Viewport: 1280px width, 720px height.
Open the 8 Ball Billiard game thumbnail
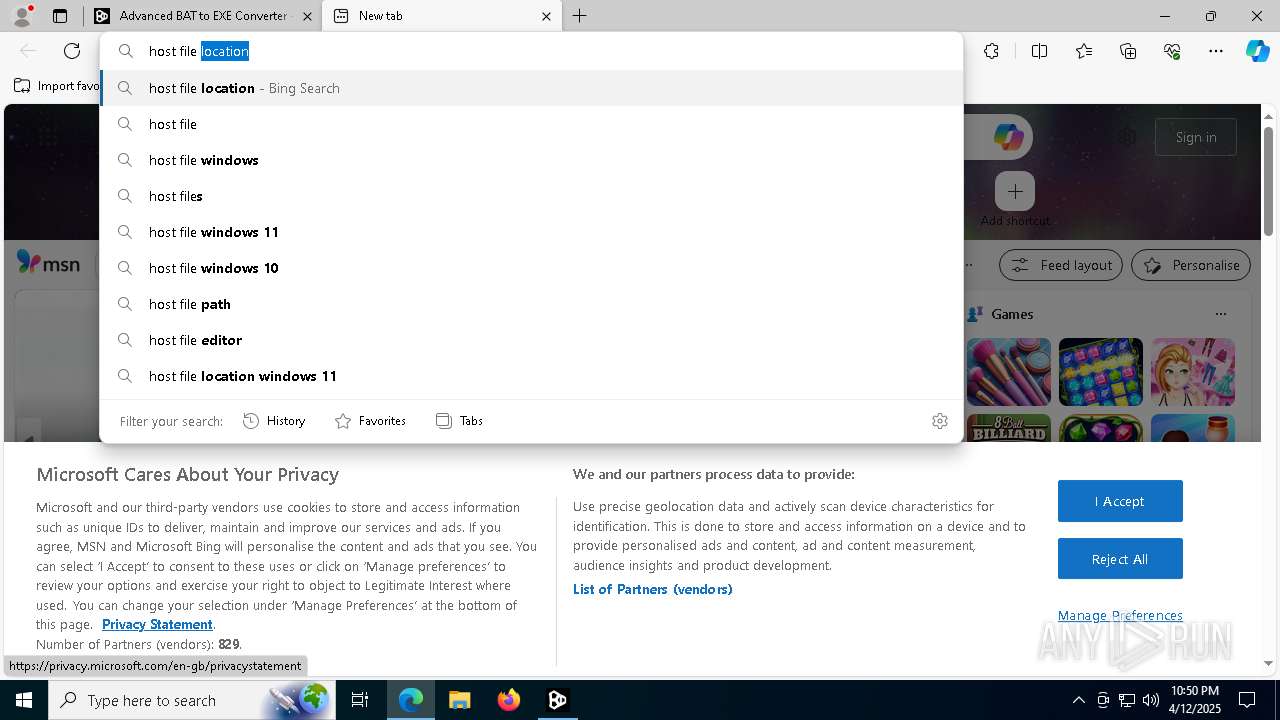tap(1009, 428)
